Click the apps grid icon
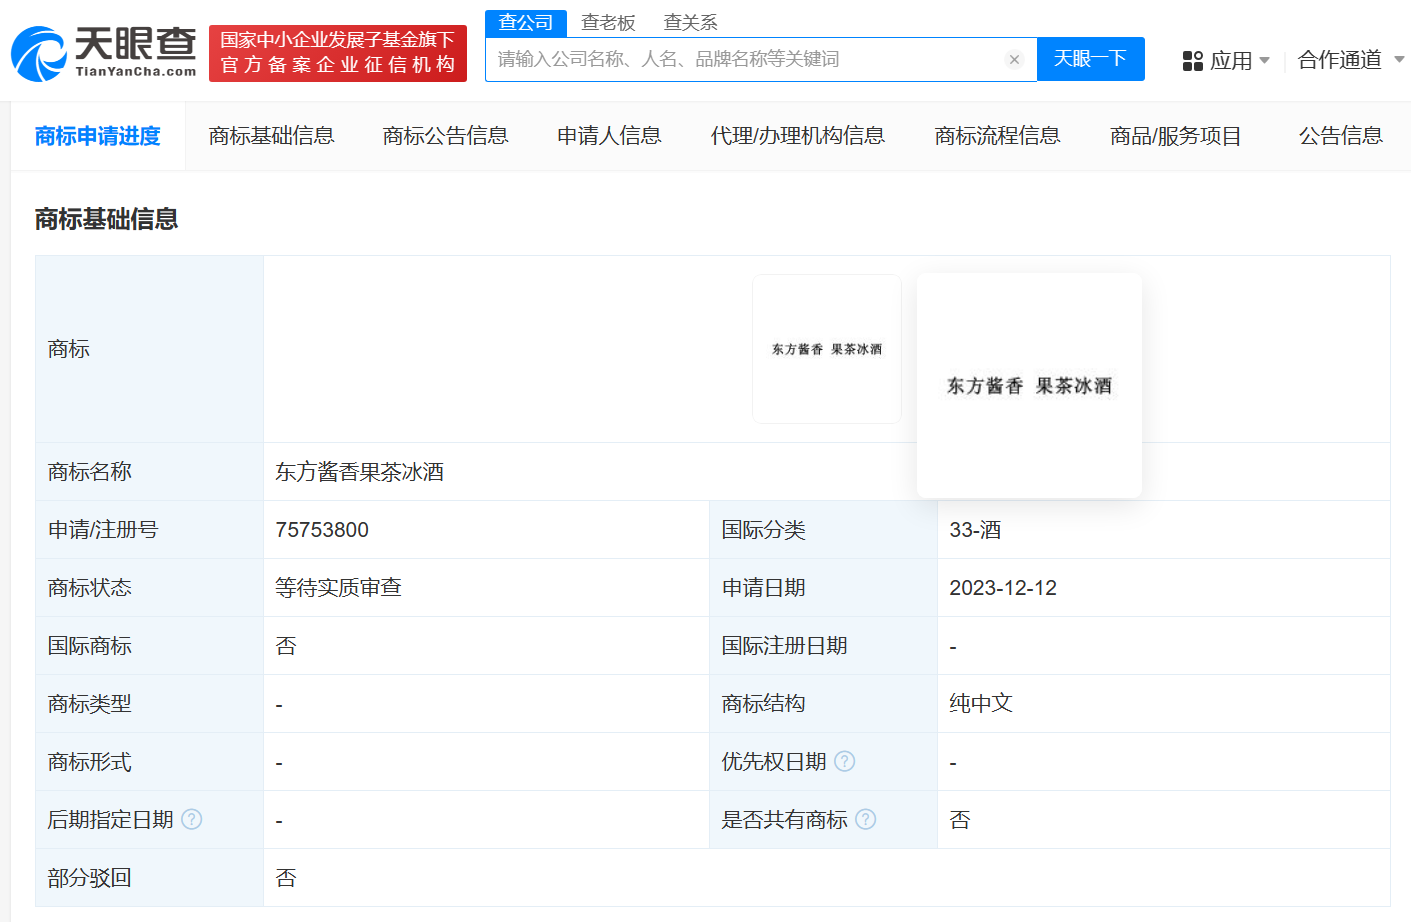This screenshot has height=922, width=1411. point(1192,61)
